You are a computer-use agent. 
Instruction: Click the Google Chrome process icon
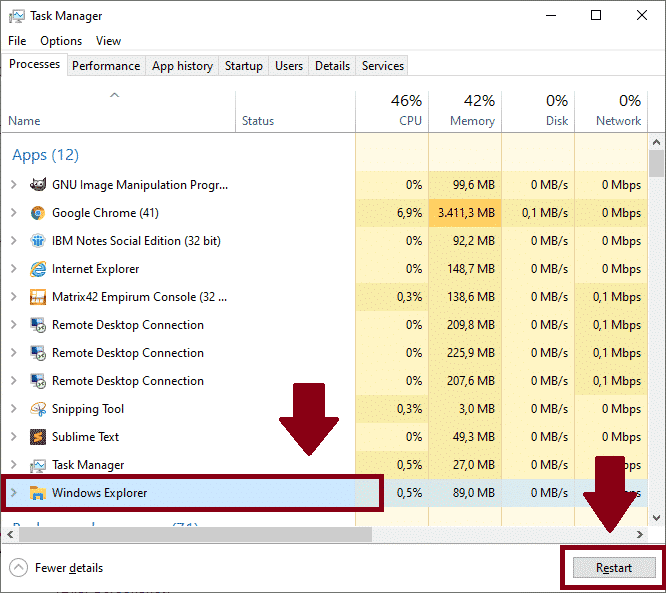tap(38, 213)
